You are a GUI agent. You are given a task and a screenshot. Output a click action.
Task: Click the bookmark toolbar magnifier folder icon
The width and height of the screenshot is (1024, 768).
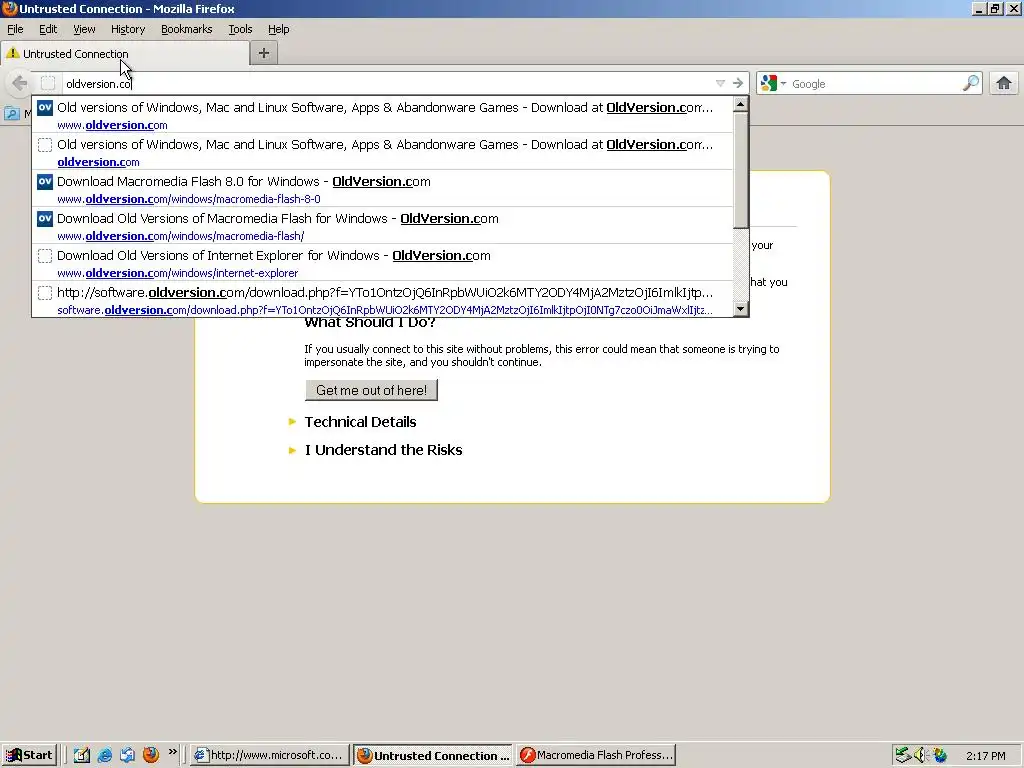(x=12, y=114)
